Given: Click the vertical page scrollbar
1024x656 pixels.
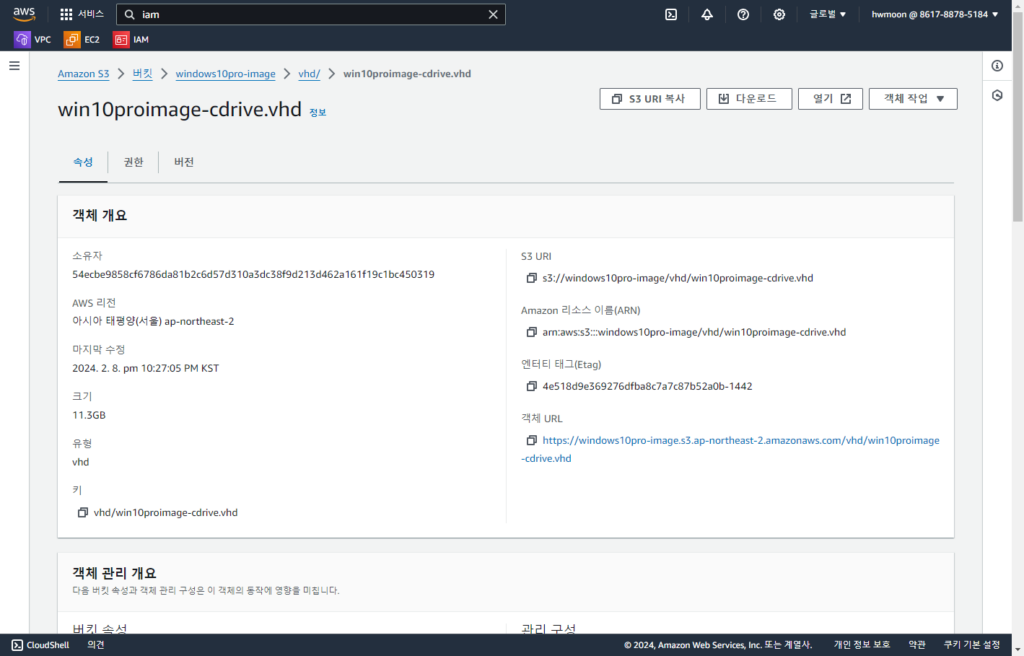Looking at the screenshot, I should (1018, 118).
